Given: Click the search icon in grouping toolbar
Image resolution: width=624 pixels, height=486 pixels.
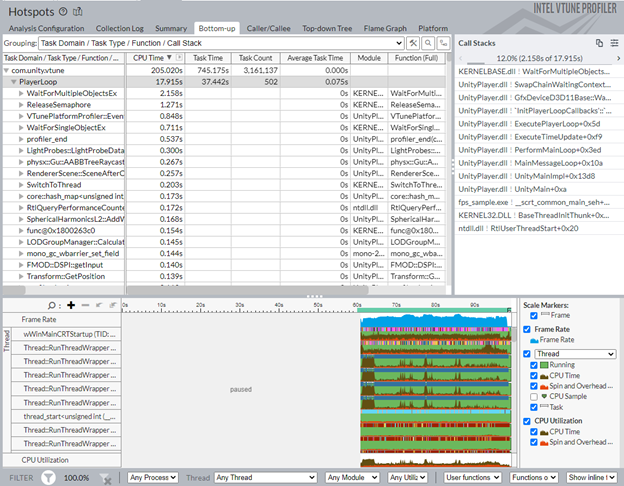Looking at the screenshot, I should pos(428,44).
